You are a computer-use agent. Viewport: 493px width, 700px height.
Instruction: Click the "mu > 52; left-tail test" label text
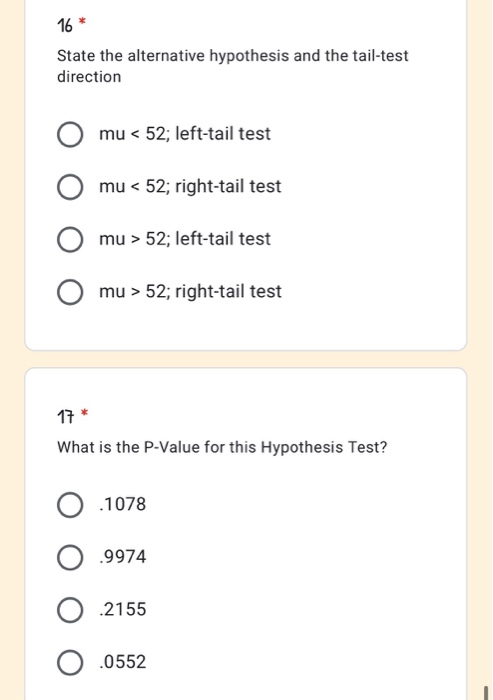[x=185, y=239]
